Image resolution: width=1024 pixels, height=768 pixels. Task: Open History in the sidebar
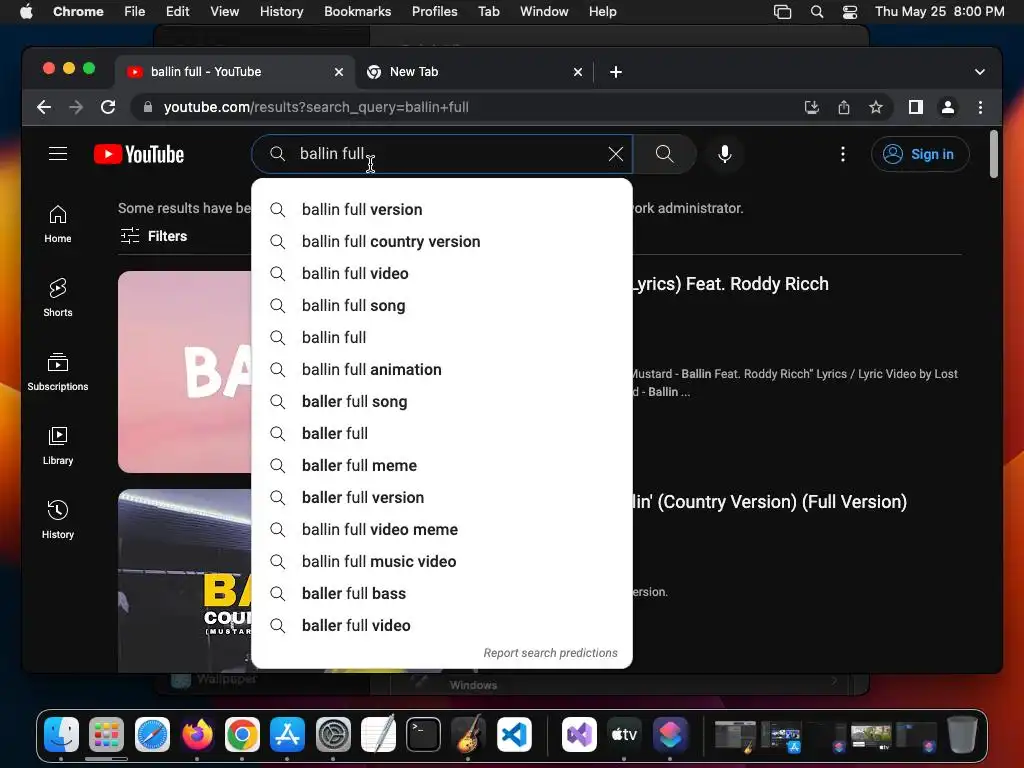coord(58,519)
